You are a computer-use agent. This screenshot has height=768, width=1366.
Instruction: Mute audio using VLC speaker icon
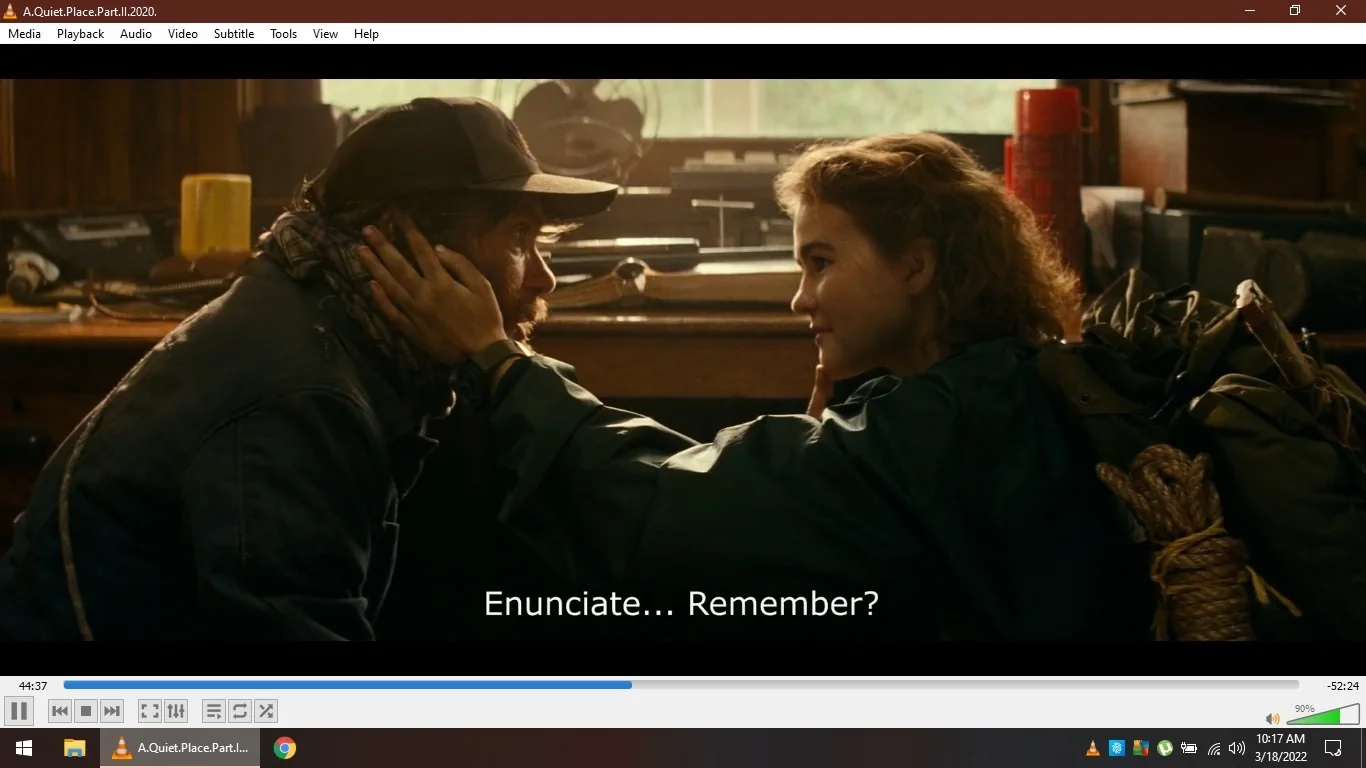coord(1273,718)
